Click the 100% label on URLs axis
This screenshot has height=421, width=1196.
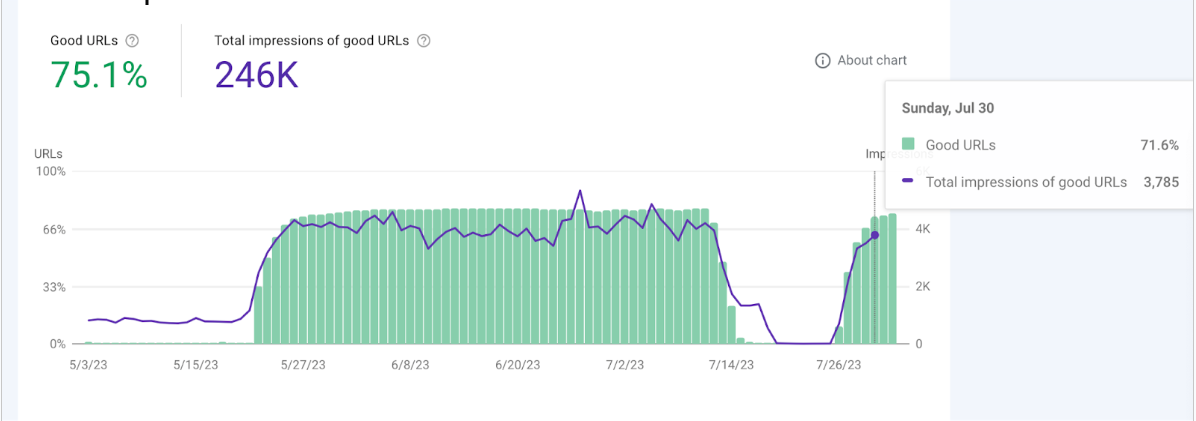[51, 171]
